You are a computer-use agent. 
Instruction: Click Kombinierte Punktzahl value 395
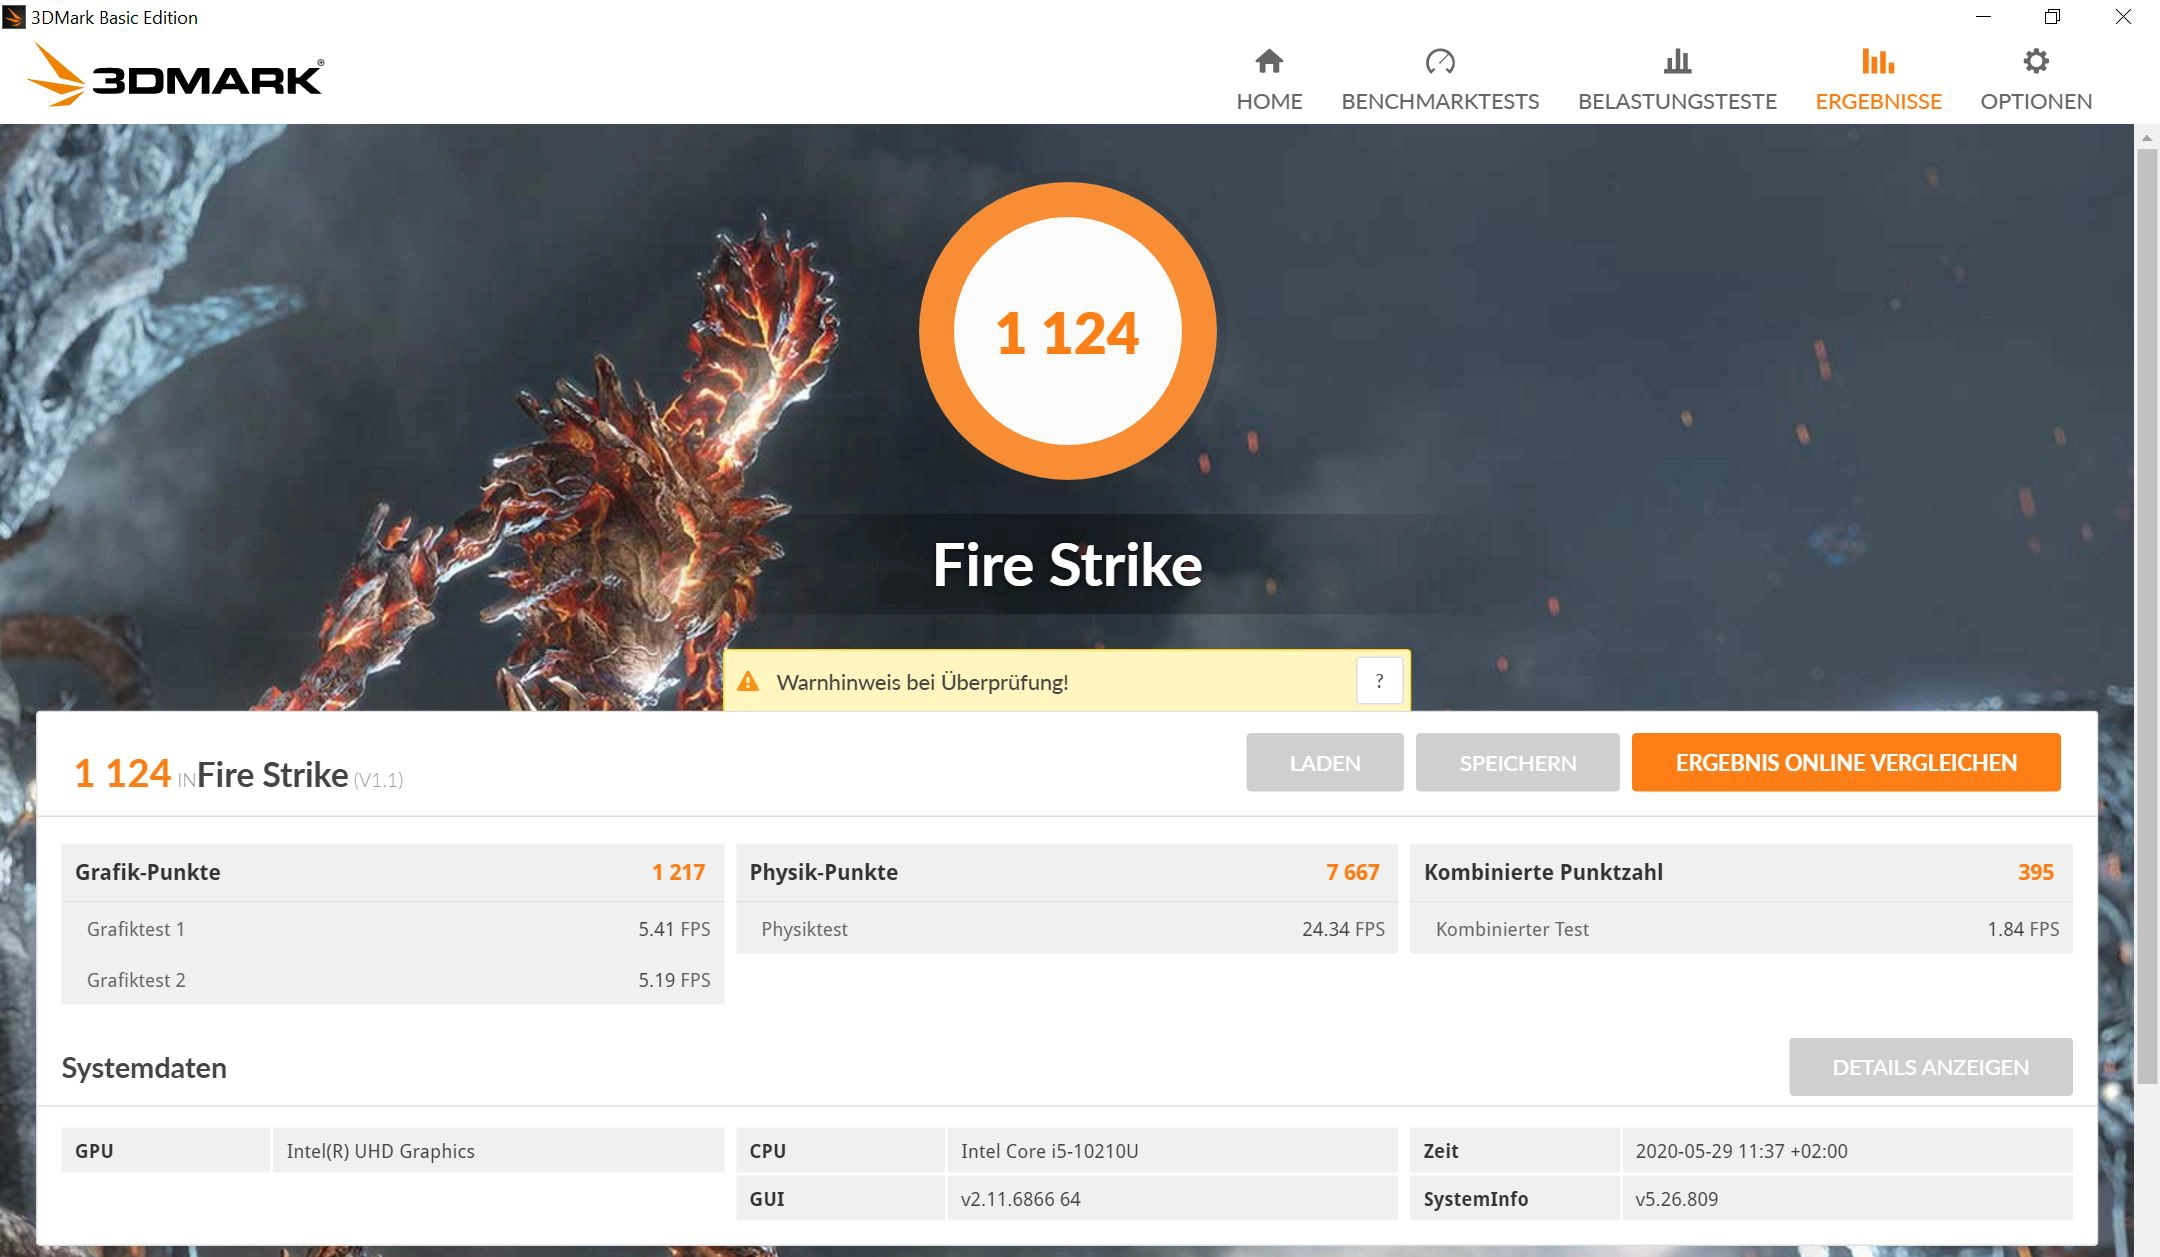(x=2035, y=872)
